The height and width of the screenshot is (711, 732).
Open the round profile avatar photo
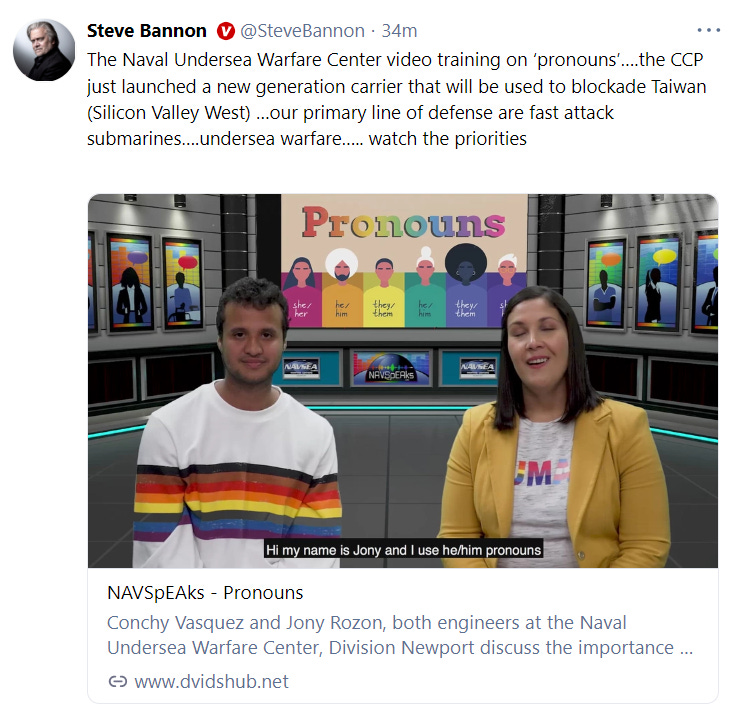[x=44, y=50]
